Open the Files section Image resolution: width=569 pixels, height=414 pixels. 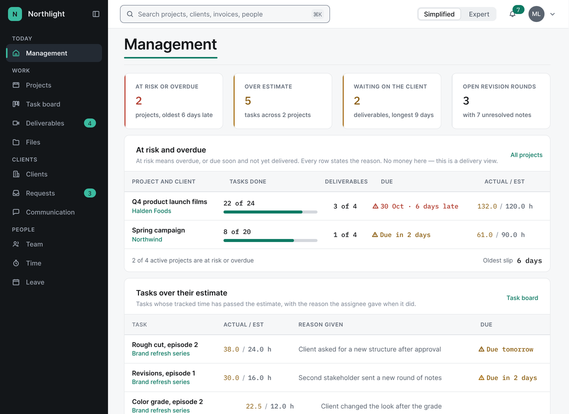click(x=33, y=142)
